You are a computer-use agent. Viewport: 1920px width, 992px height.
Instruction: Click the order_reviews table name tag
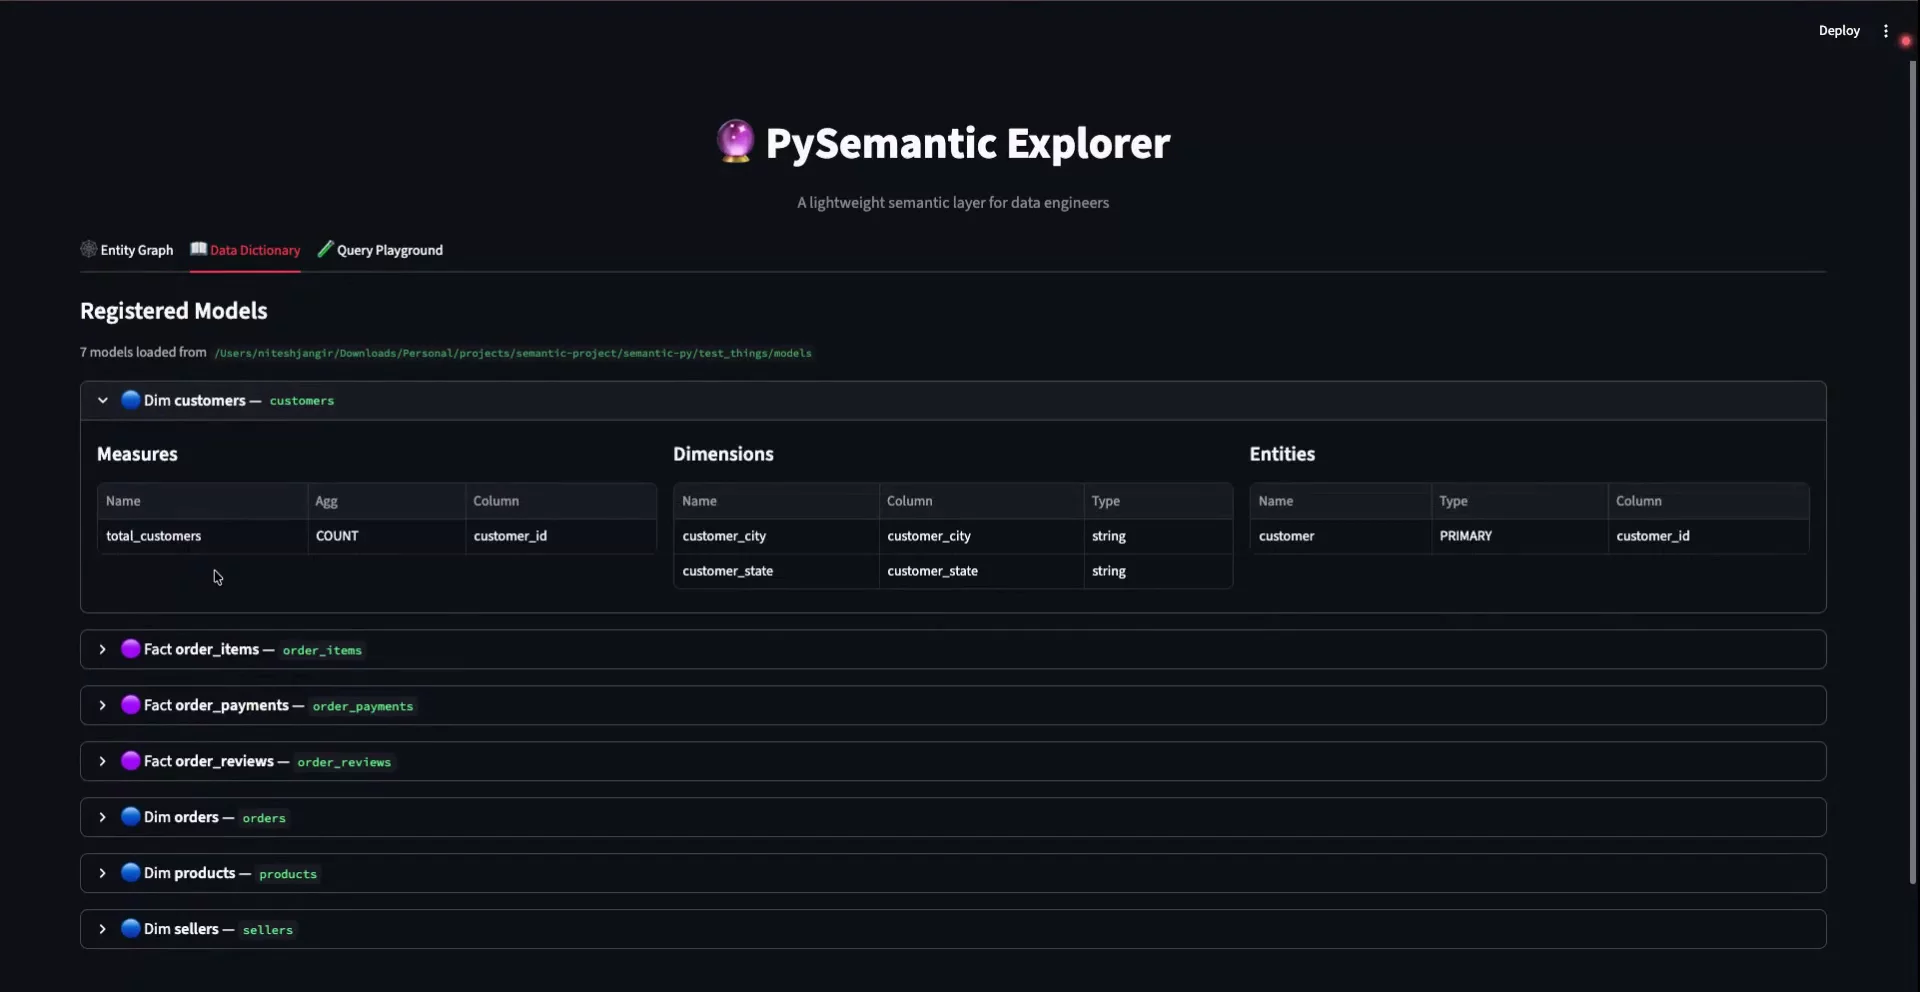344,762
